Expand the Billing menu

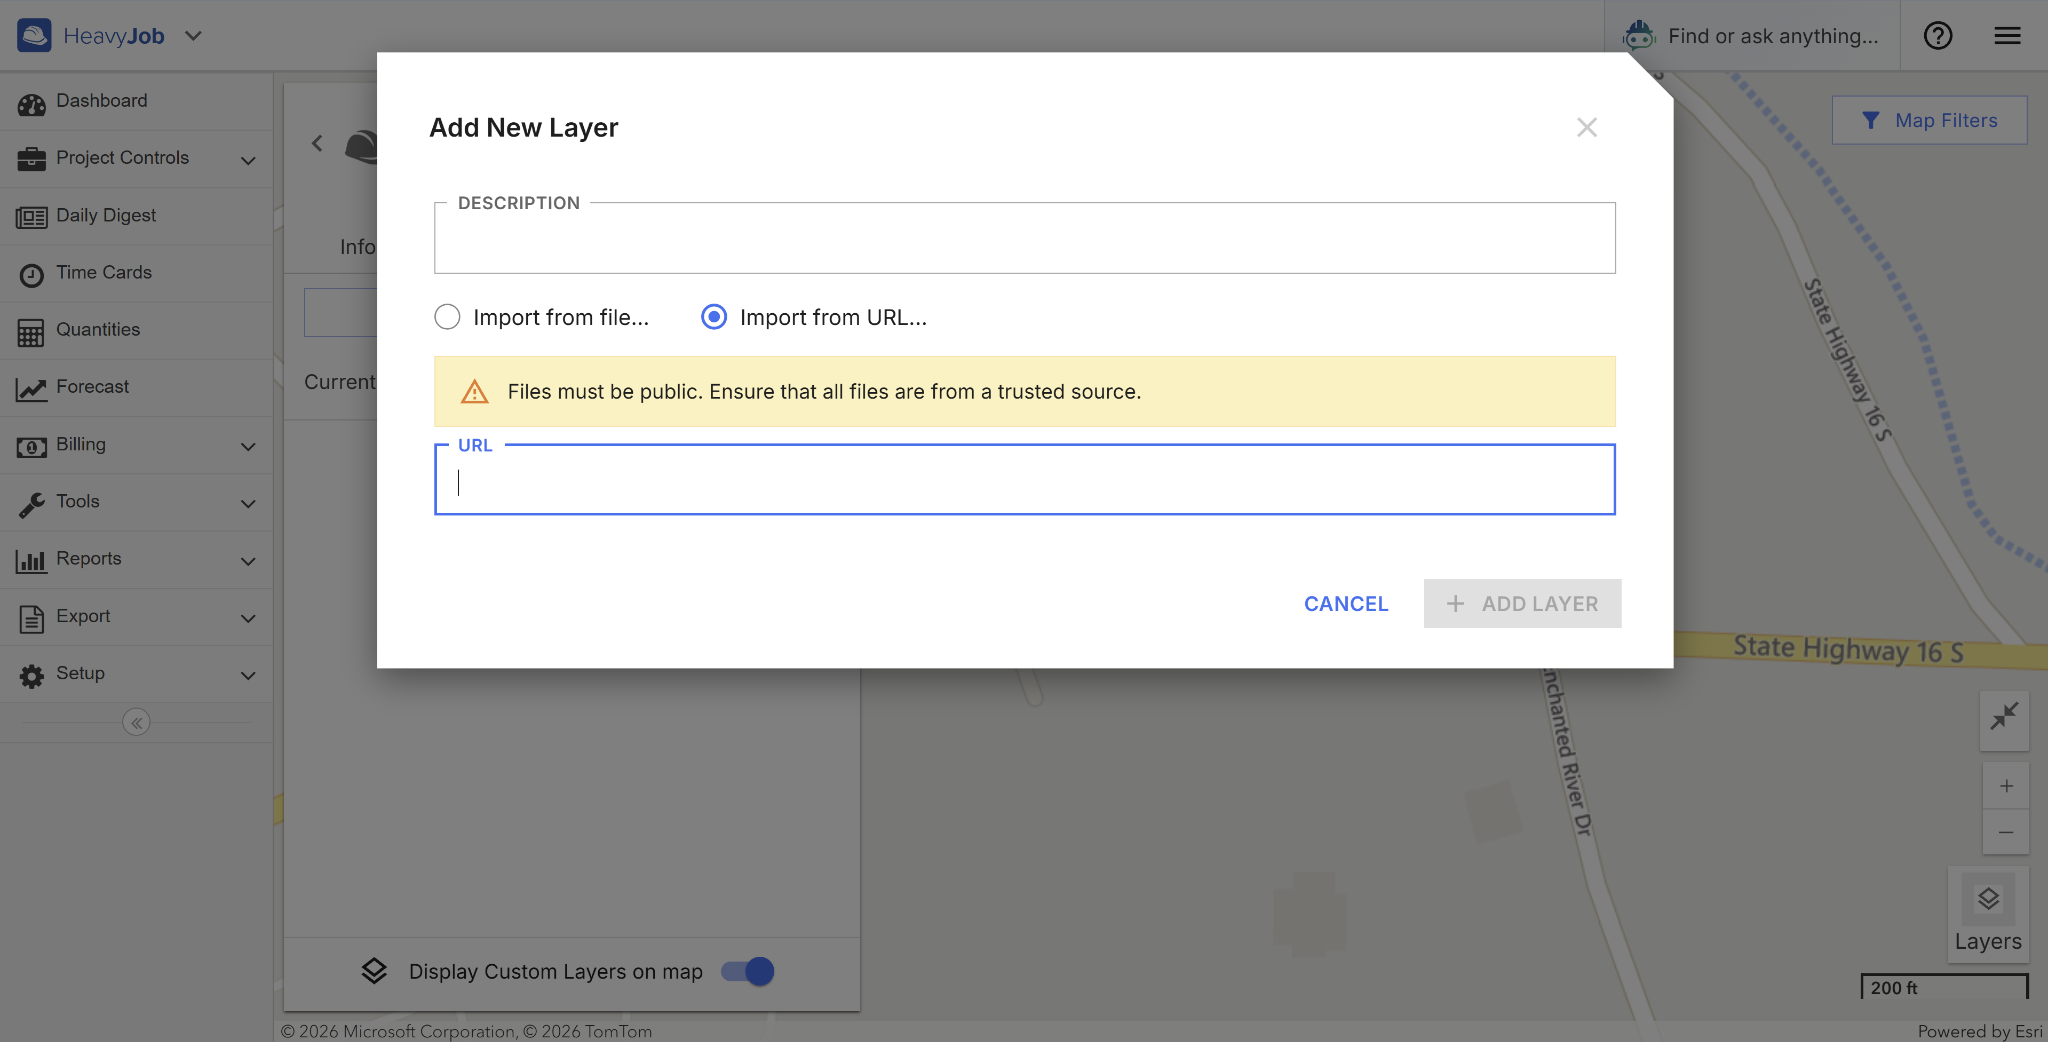pyautogui.click(x=249, y=447)
